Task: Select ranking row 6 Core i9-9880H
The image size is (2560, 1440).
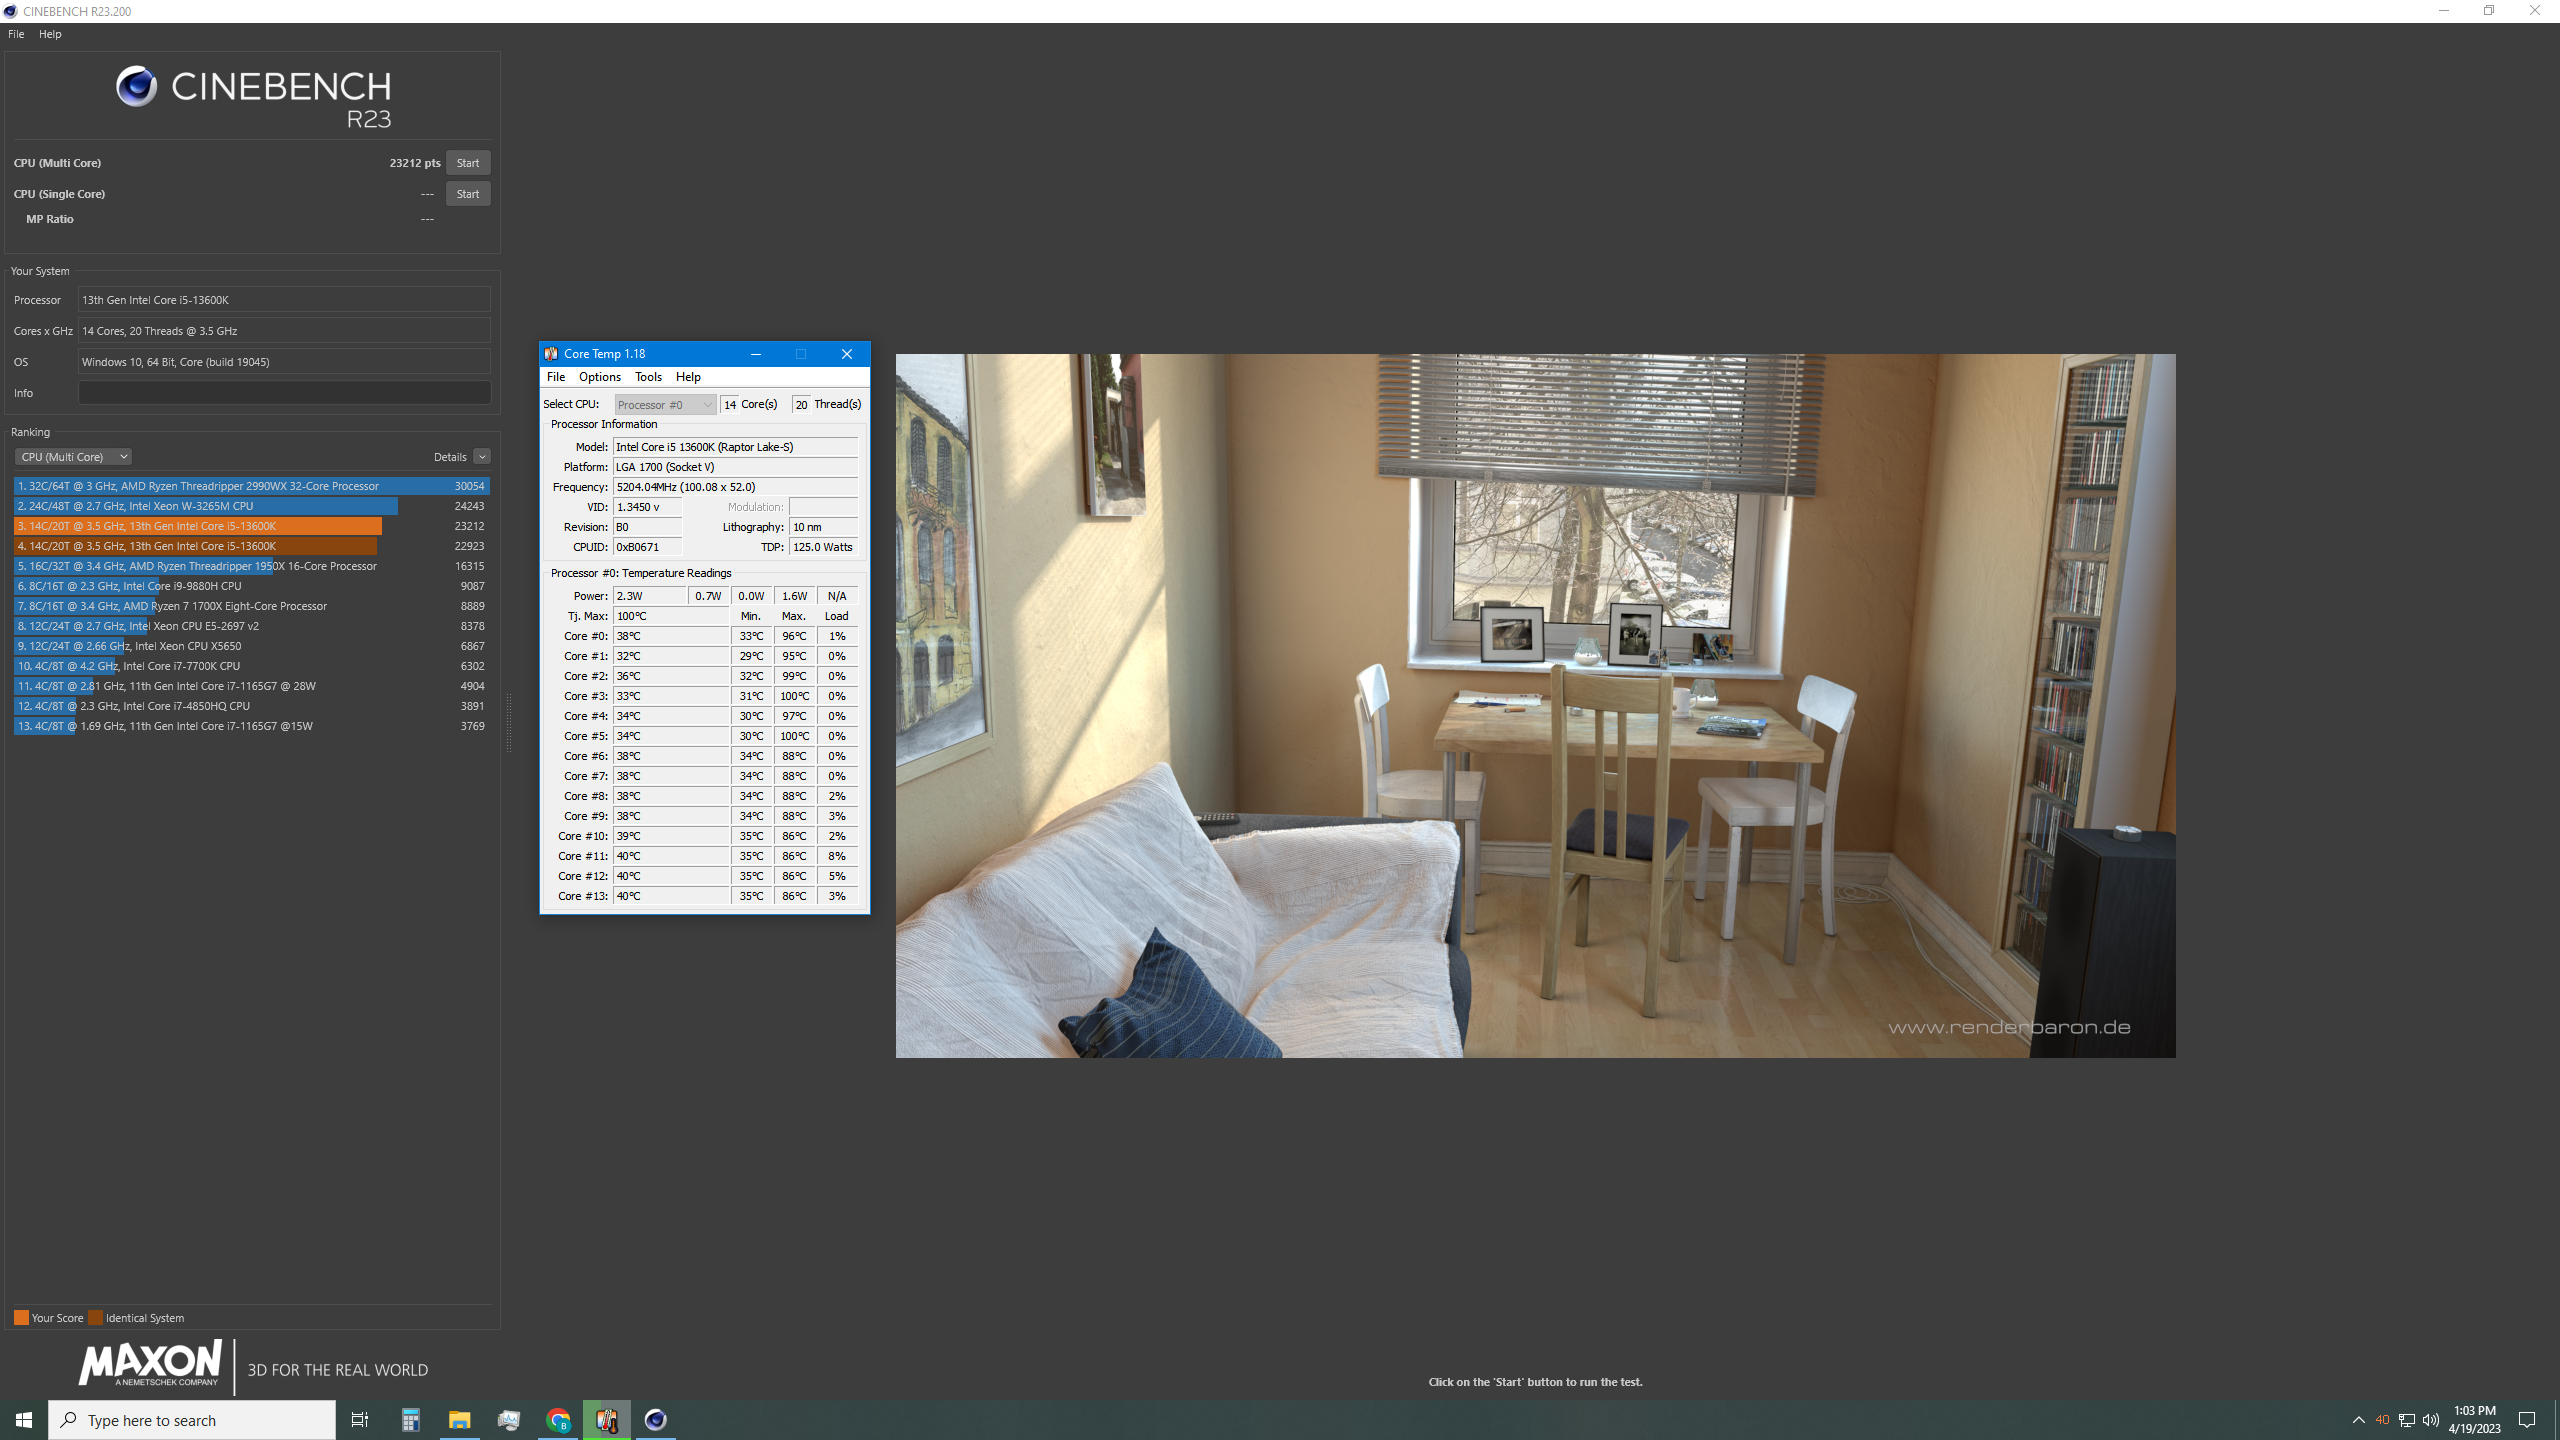Action: coord(251,586)
